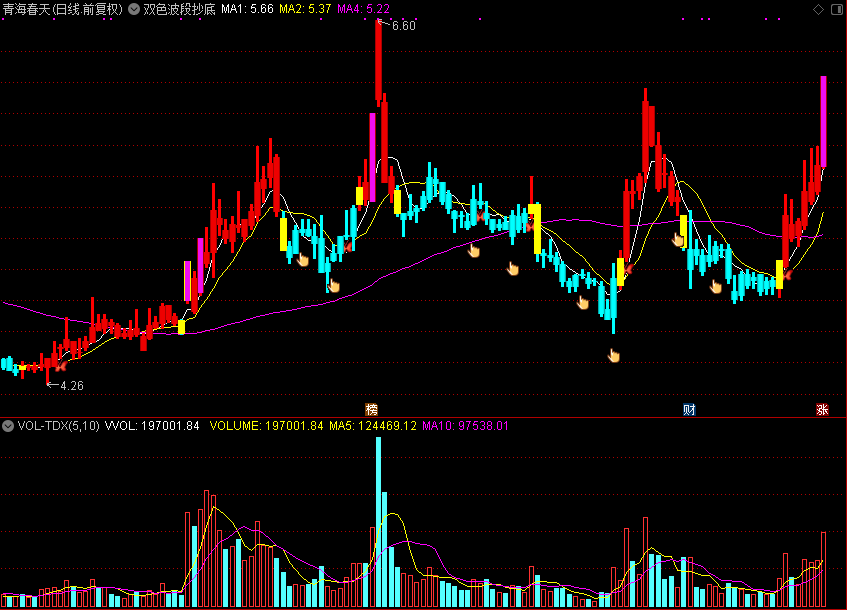Select the MA4: 5.22 value
This screenshot has height=610, width=847.
pyautogui.click(x=363, y=9)
